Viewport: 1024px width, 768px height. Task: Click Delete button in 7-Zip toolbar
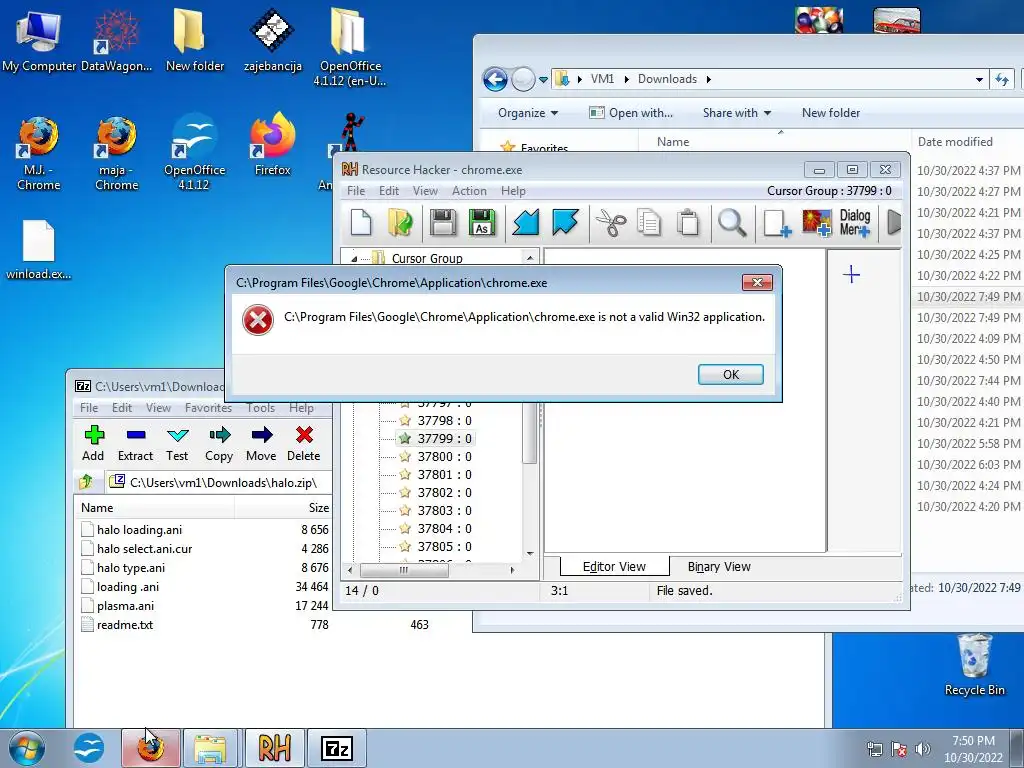click(304, 443)
